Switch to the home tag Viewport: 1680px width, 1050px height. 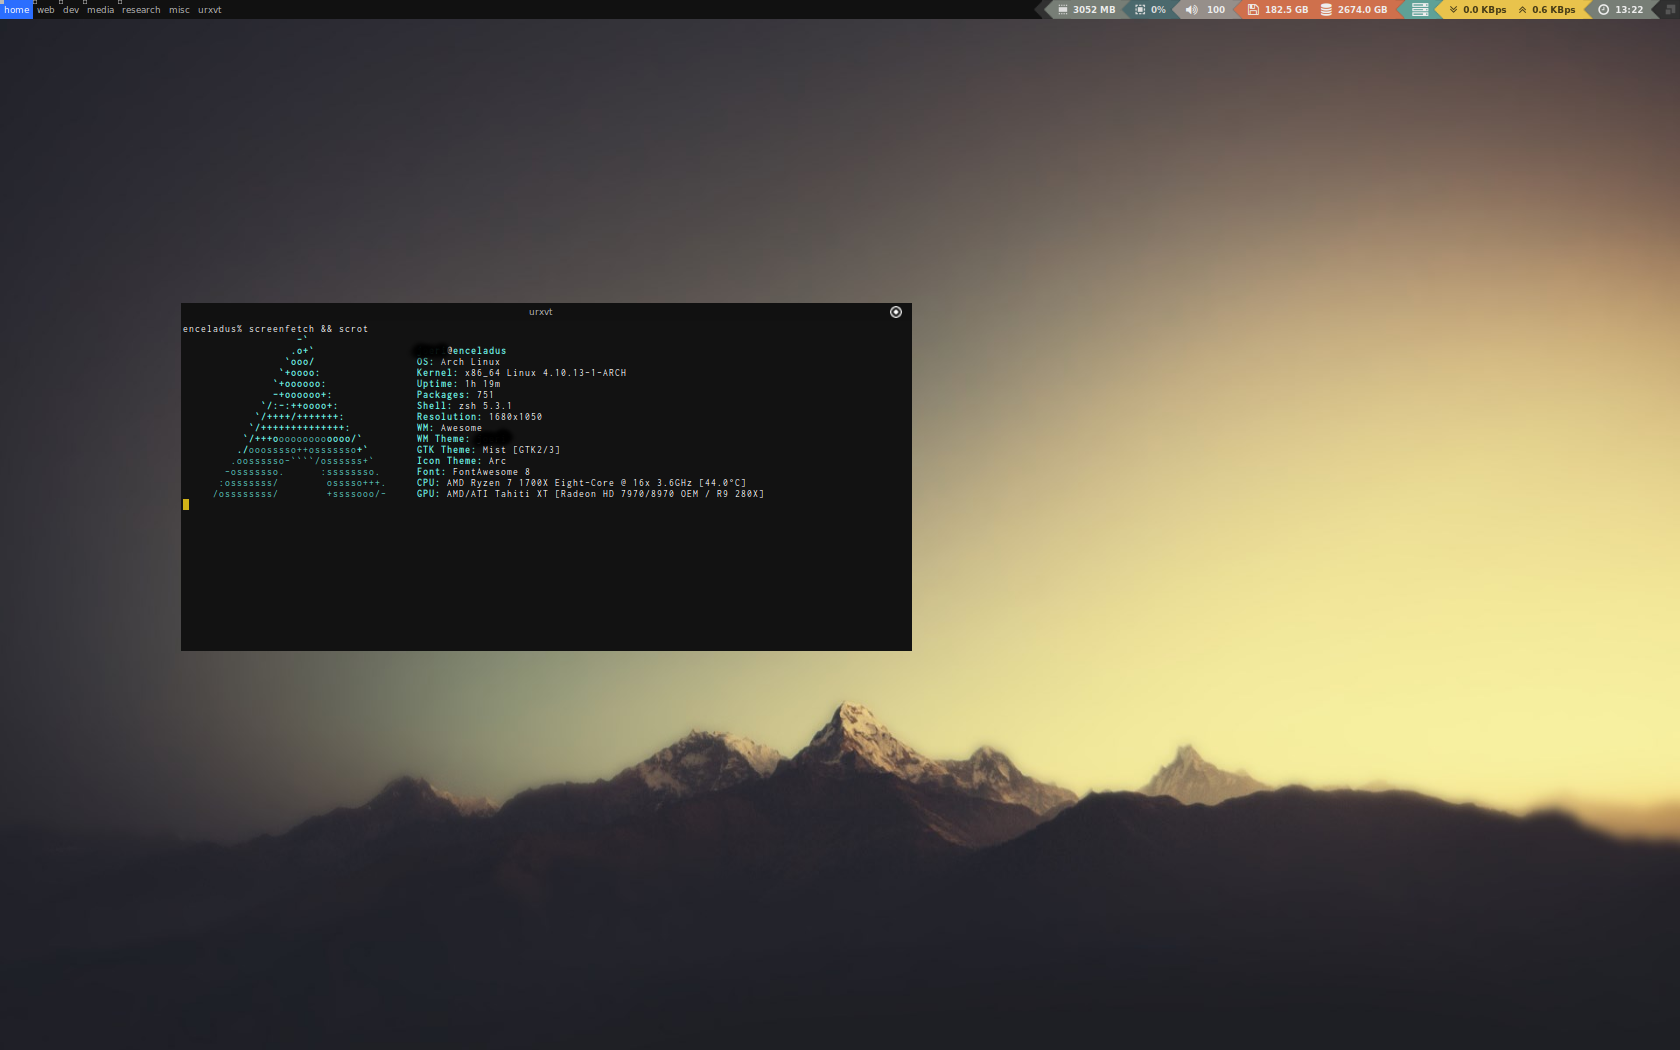point(16,10)
